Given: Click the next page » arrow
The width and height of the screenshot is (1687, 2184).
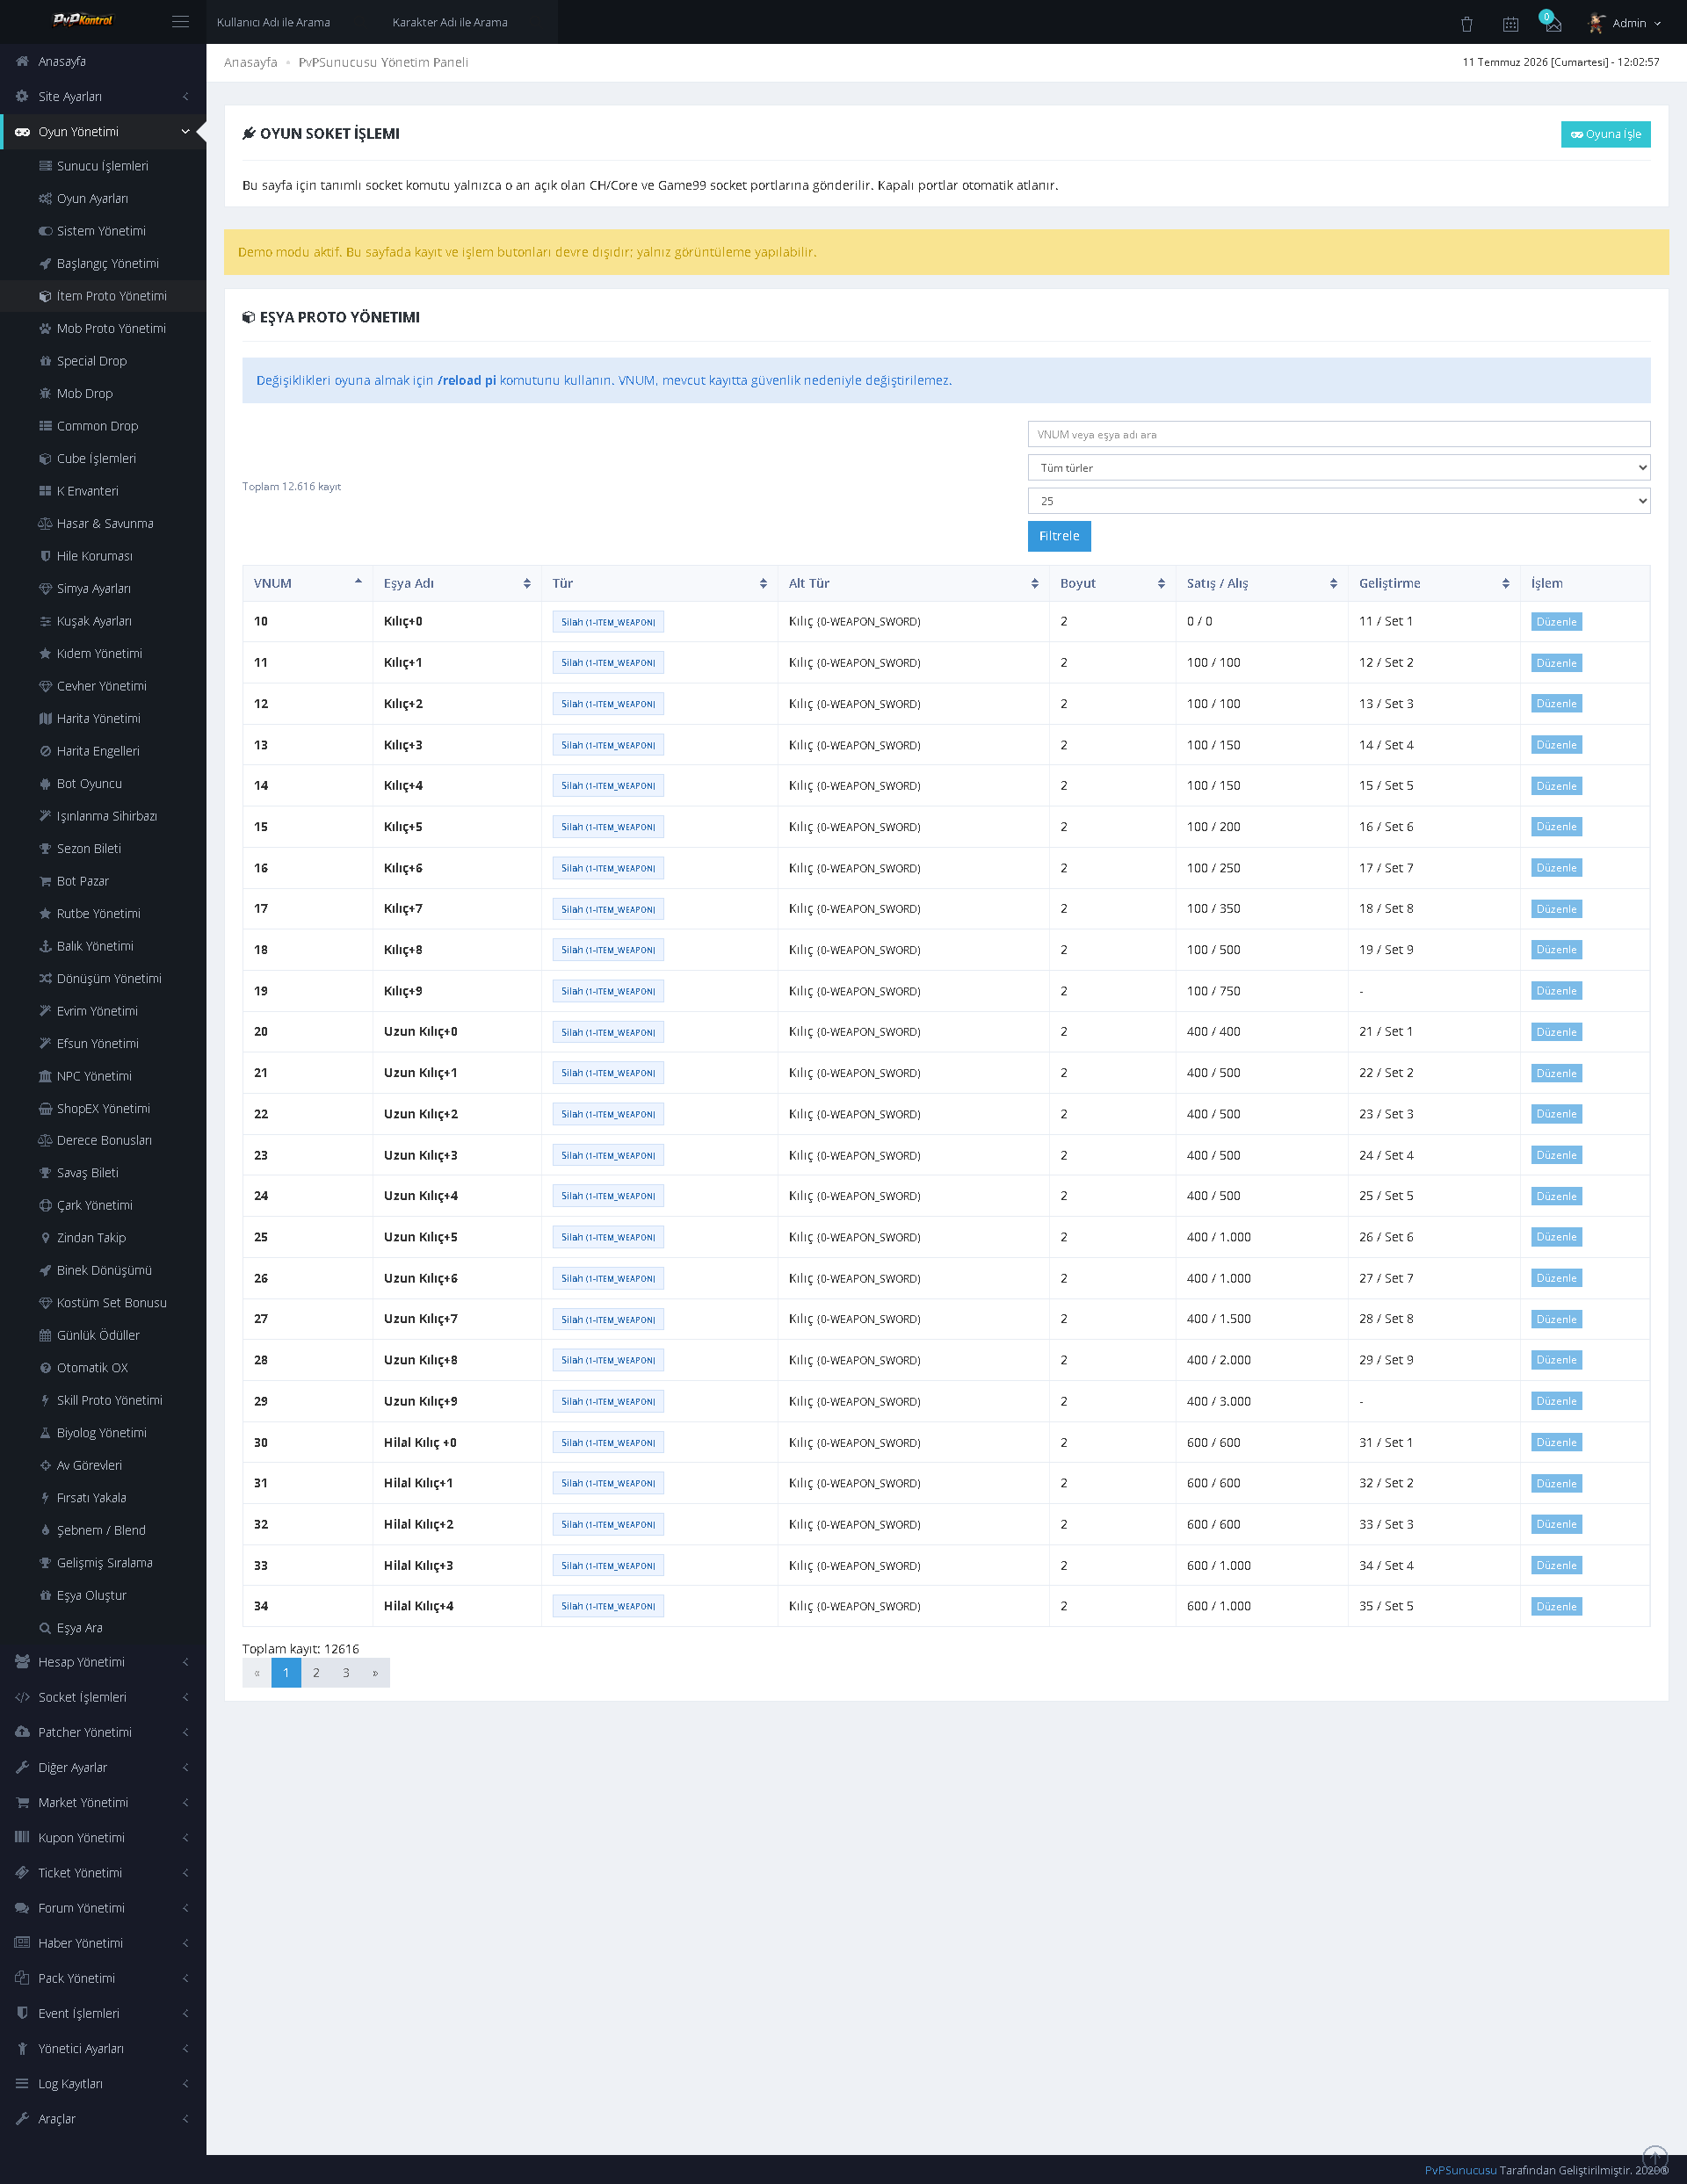Looking at the screenshot, I should [375, 1673].
